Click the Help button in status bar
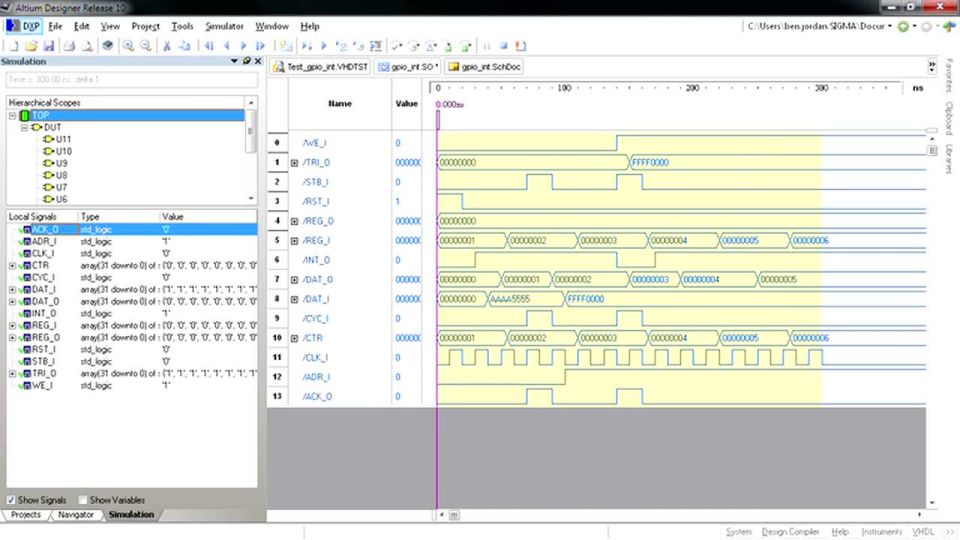 point(840,532)
